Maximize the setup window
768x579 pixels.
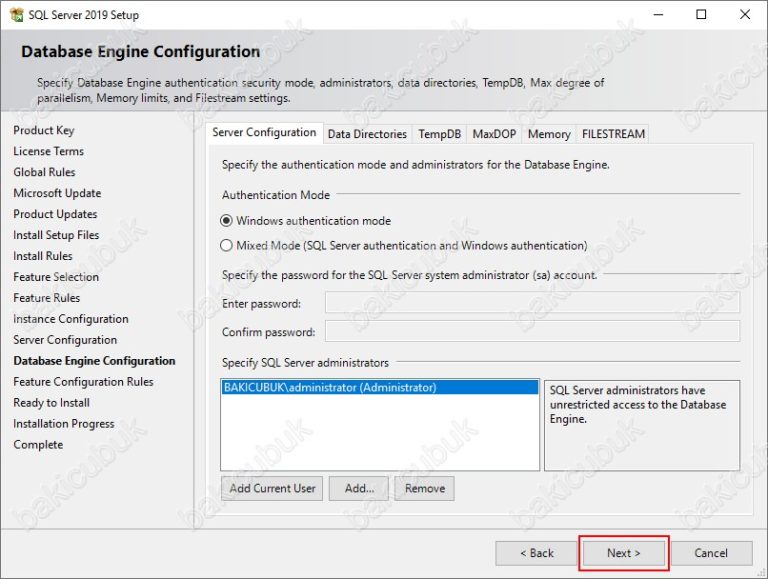(700, 15)
